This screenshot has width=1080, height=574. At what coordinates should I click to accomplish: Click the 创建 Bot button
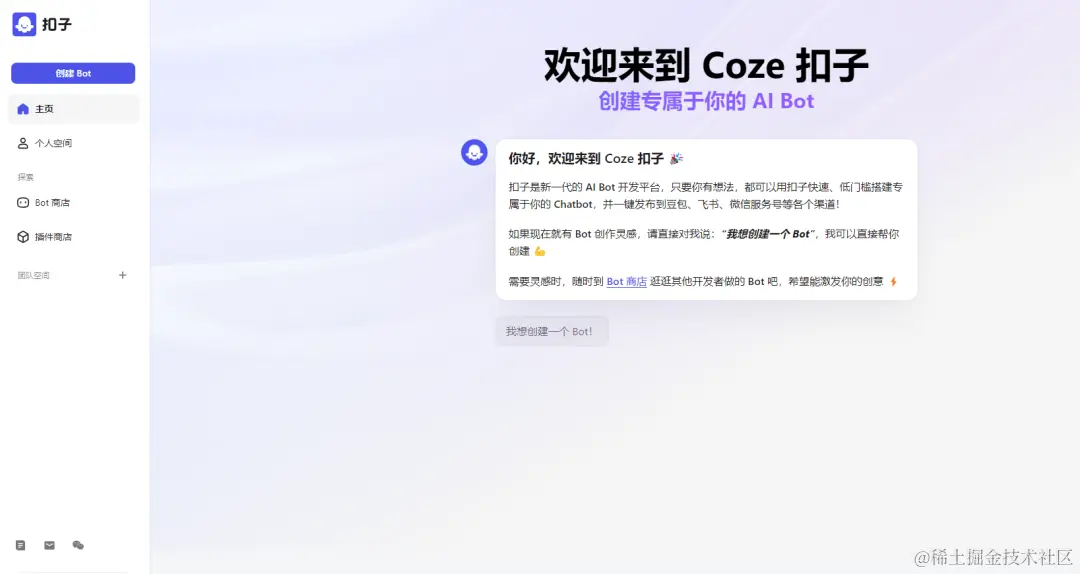[x=73, y=73]
